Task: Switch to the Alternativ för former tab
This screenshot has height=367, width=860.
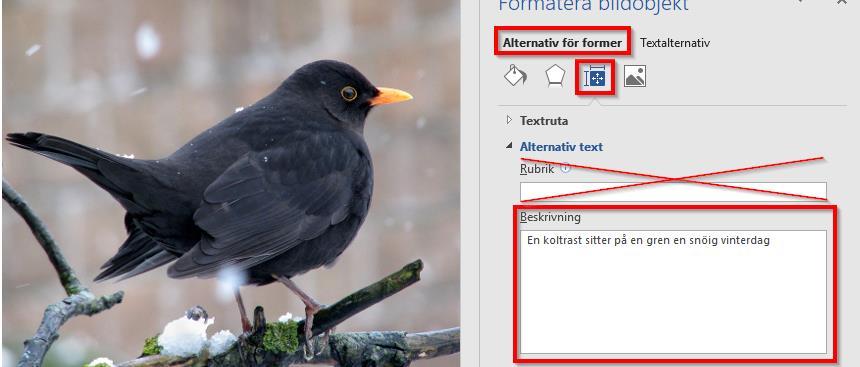Action: coord(562,42)
